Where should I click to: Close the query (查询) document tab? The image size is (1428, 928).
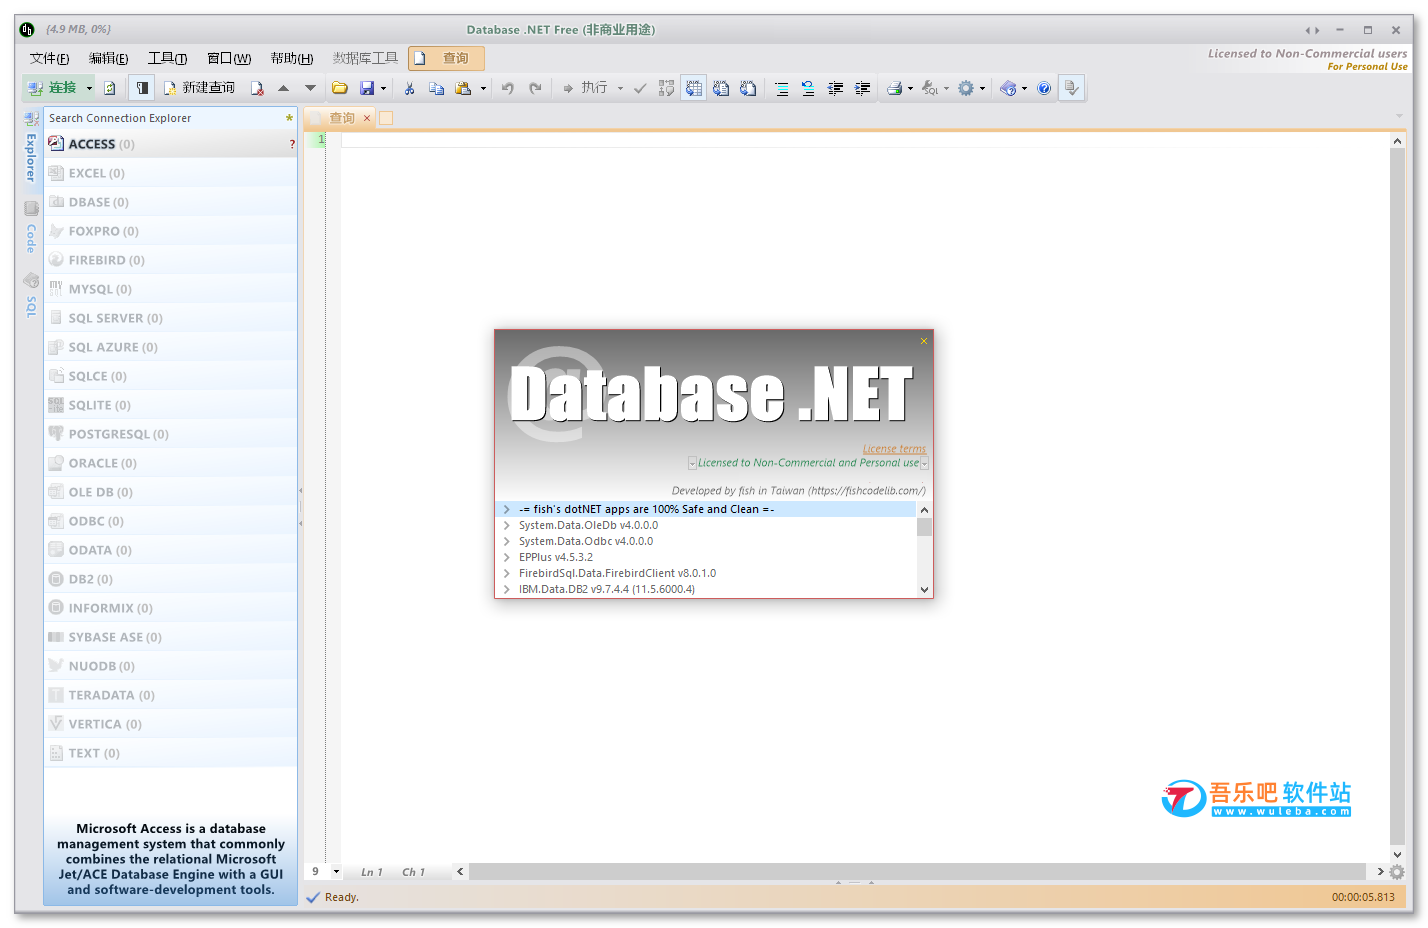click(x=367, y=118)
